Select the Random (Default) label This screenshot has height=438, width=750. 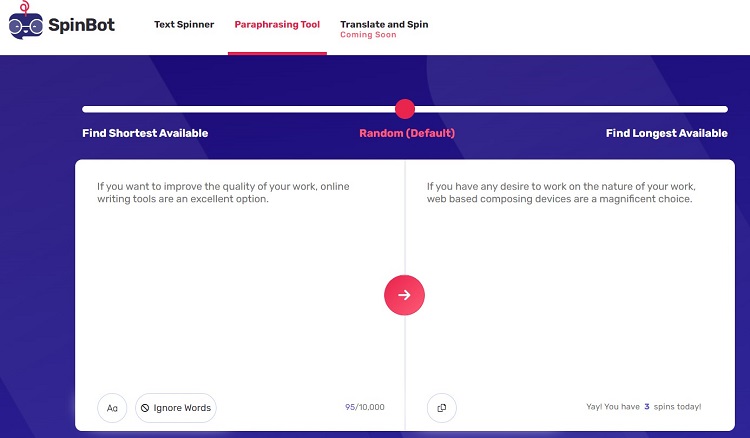coord(407,133)
